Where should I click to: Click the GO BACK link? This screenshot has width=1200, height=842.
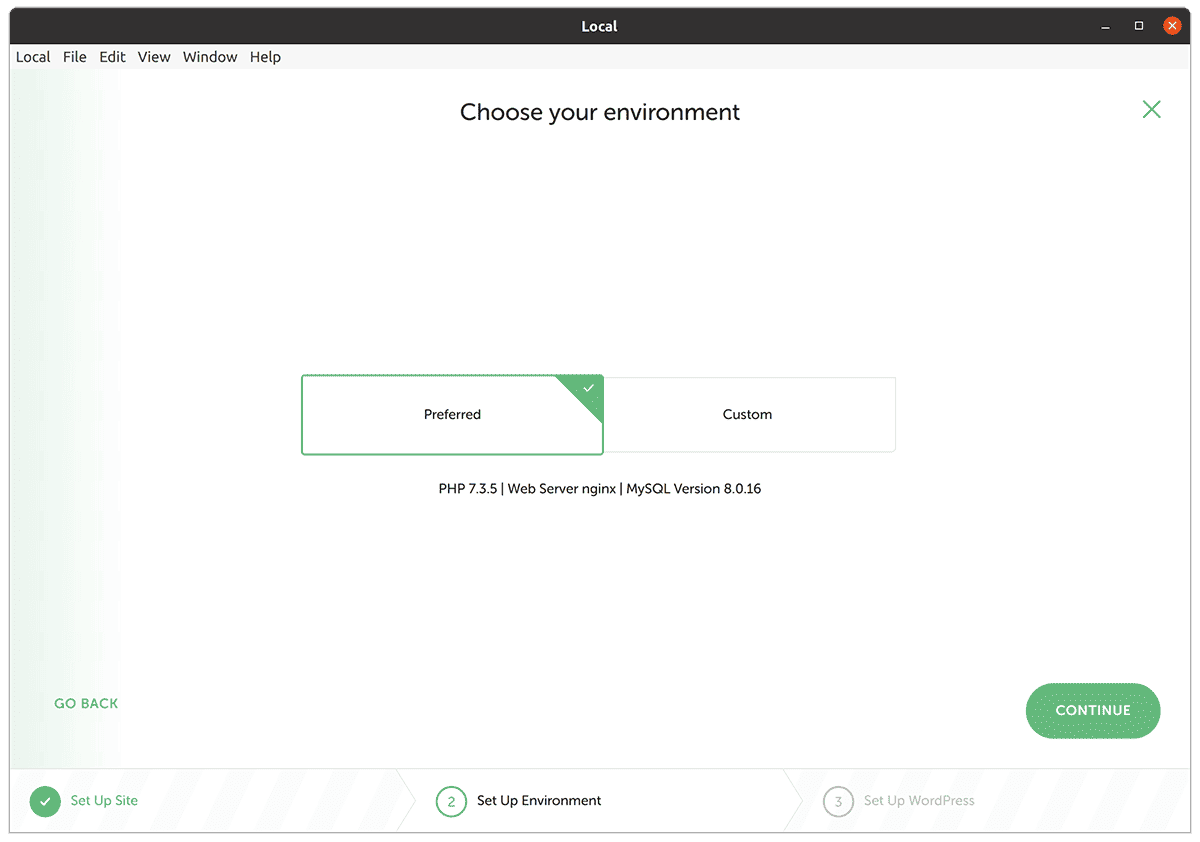click(x=86, y=704)
